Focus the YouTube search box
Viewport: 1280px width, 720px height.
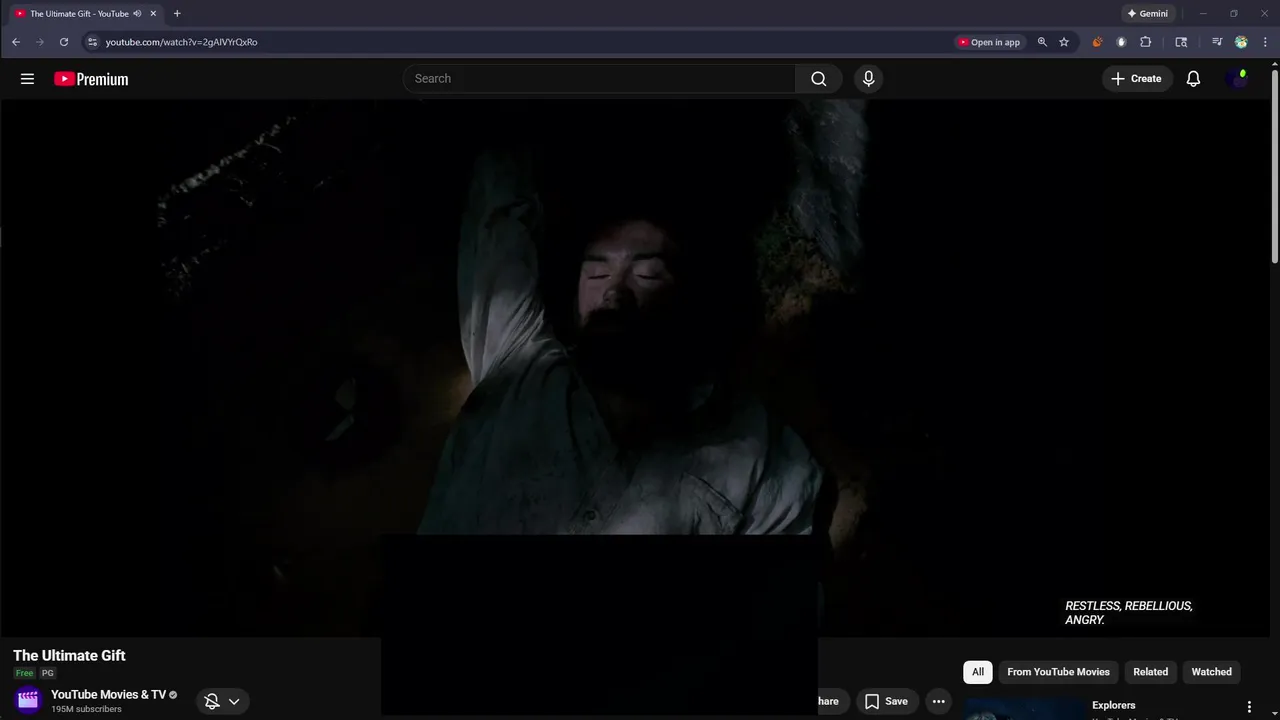(x=600, y=79)
